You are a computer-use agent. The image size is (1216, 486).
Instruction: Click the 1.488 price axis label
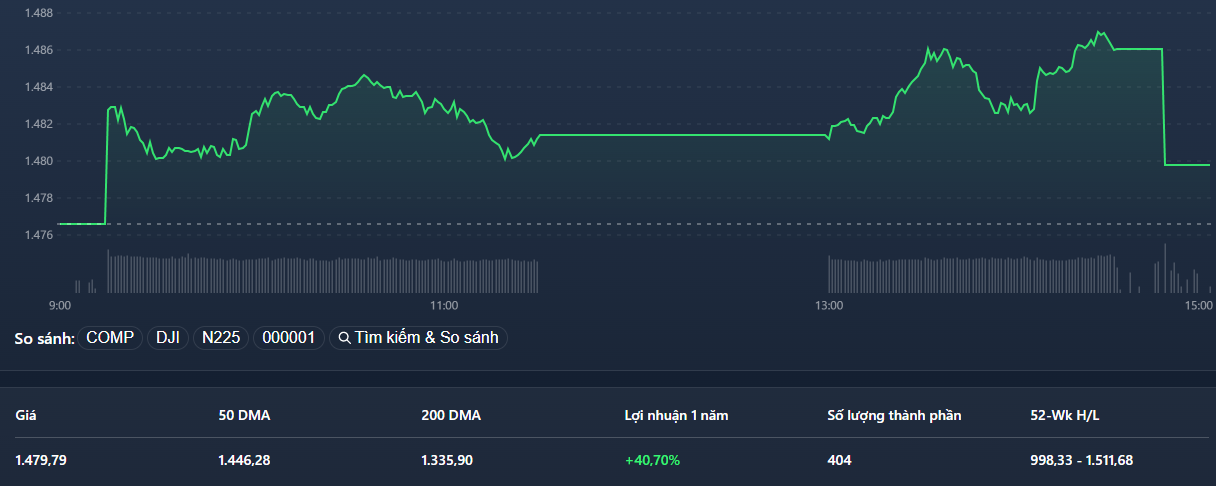coord(39,13)
